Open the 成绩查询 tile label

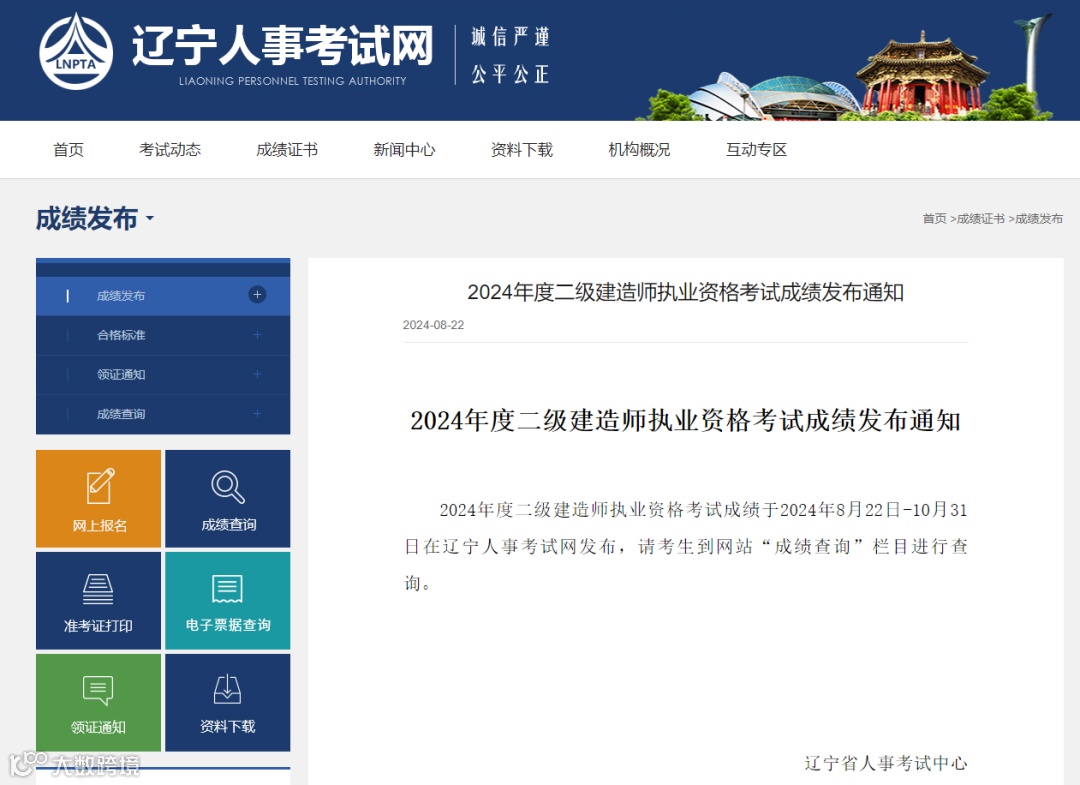pyautogui.click(x=229, y=525)
